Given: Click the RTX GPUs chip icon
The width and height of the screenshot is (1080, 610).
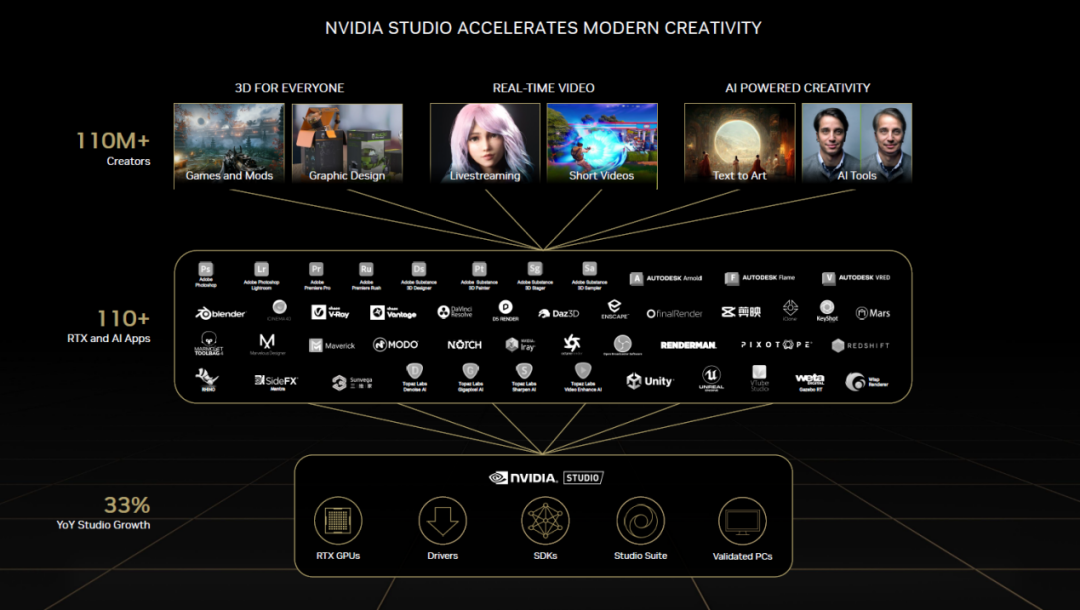Looking at the screenshot, I should coord(338,520).
